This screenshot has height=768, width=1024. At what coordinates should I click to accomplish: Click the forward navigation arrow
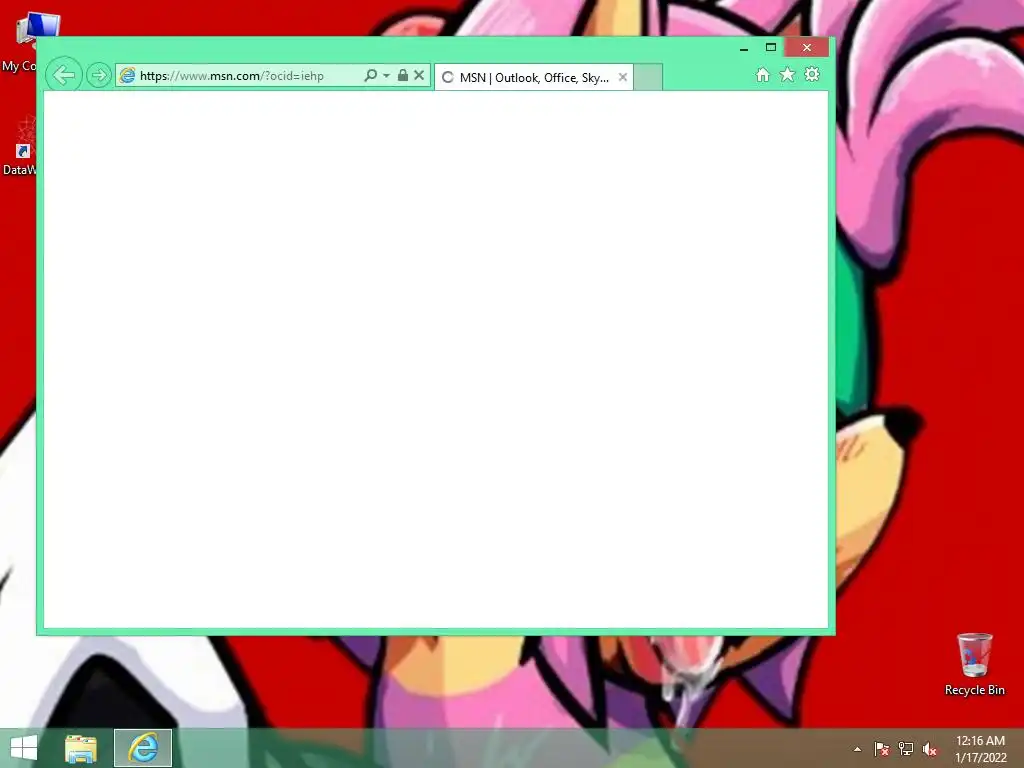99,75
